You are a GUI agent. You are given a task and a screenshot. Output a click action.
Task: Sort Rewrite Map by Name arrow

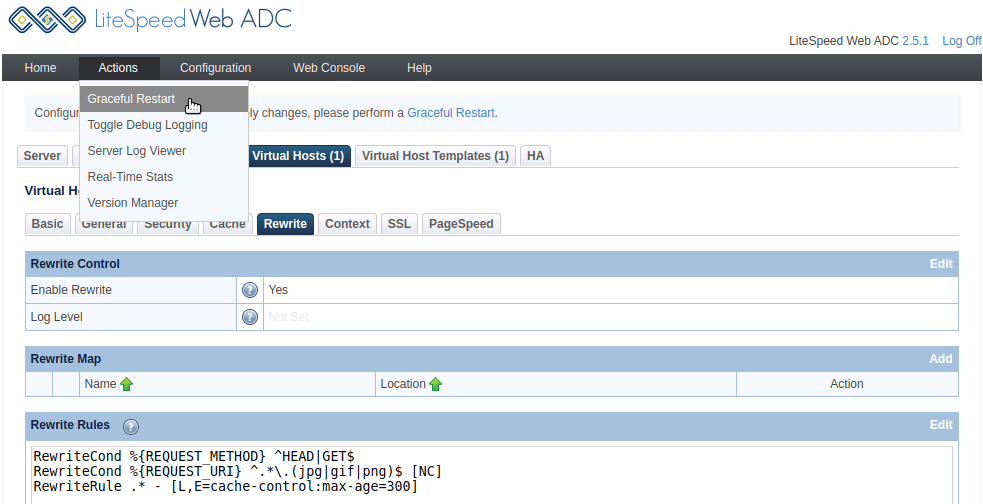click(127, 384)
